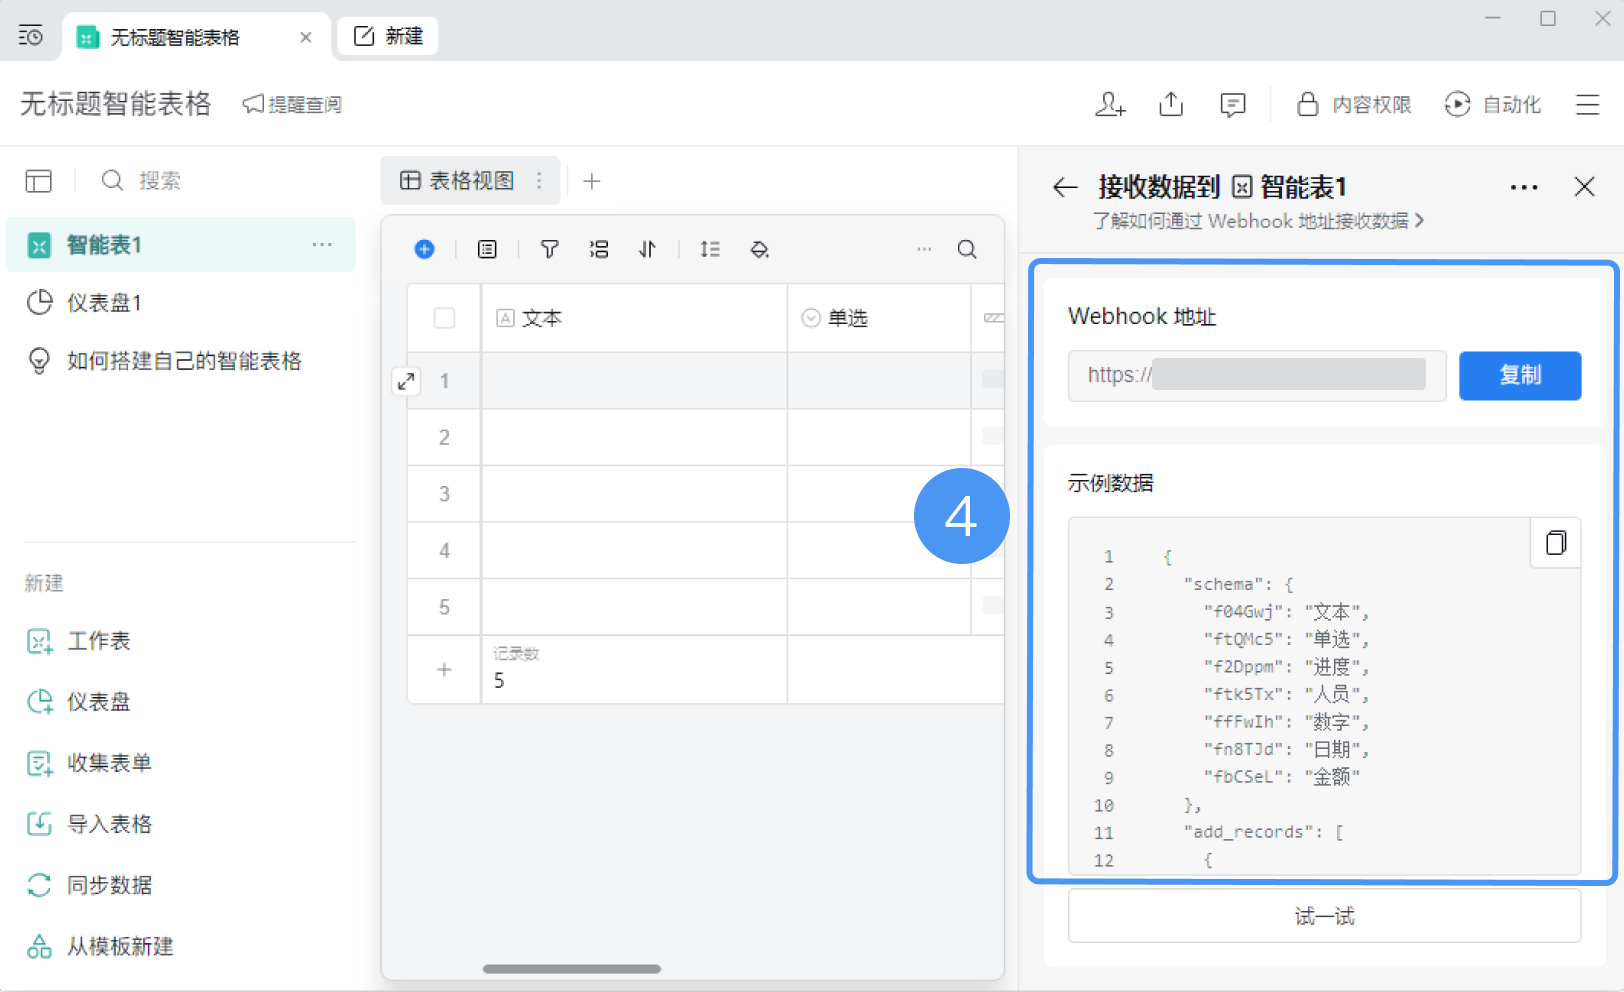Click the share/export upload icon
The image size is (1624, 992).
(1171, 104)
